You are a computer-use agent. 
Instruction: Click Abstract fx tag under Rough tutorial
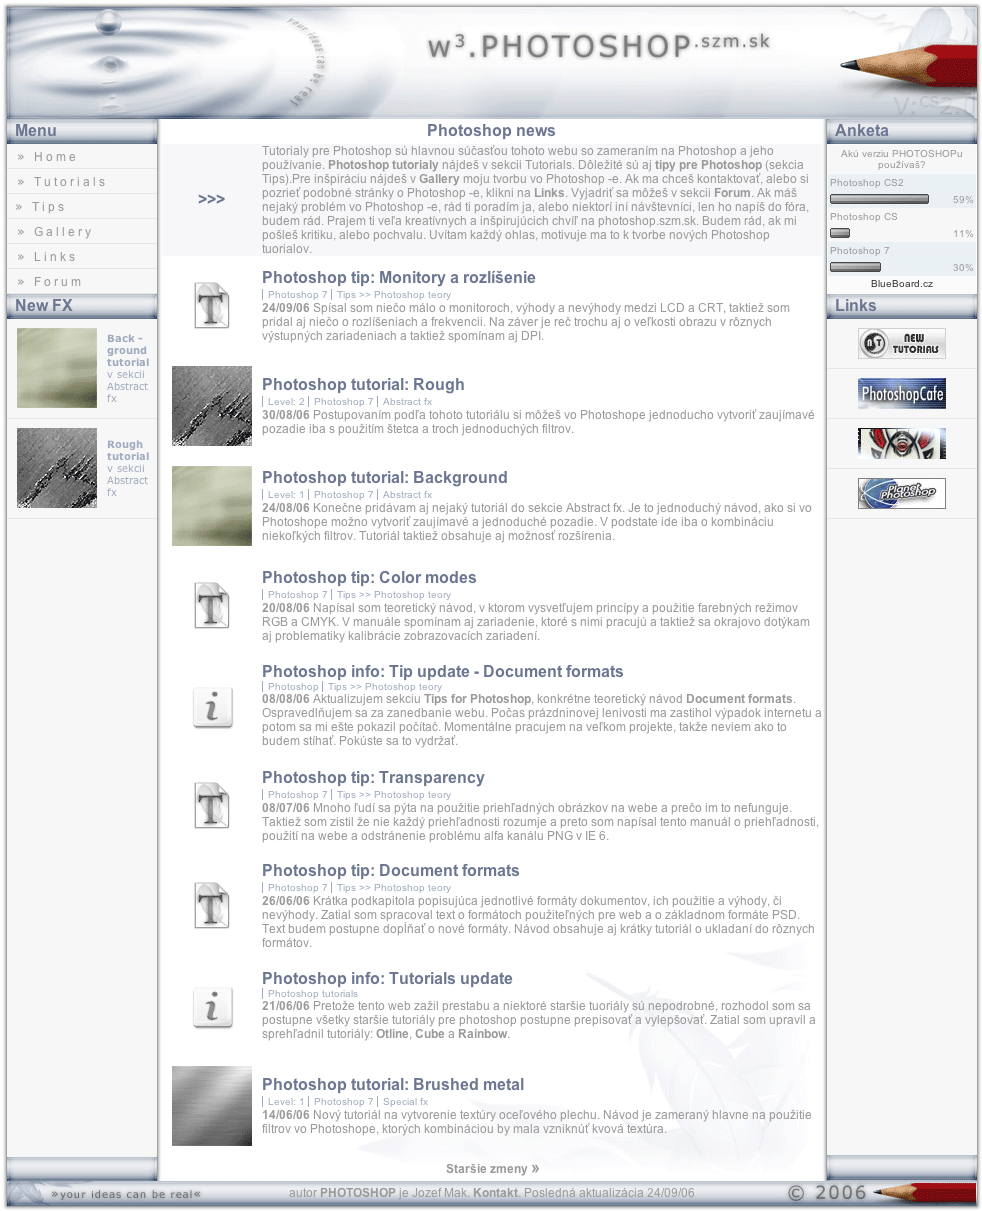point(407,402)
